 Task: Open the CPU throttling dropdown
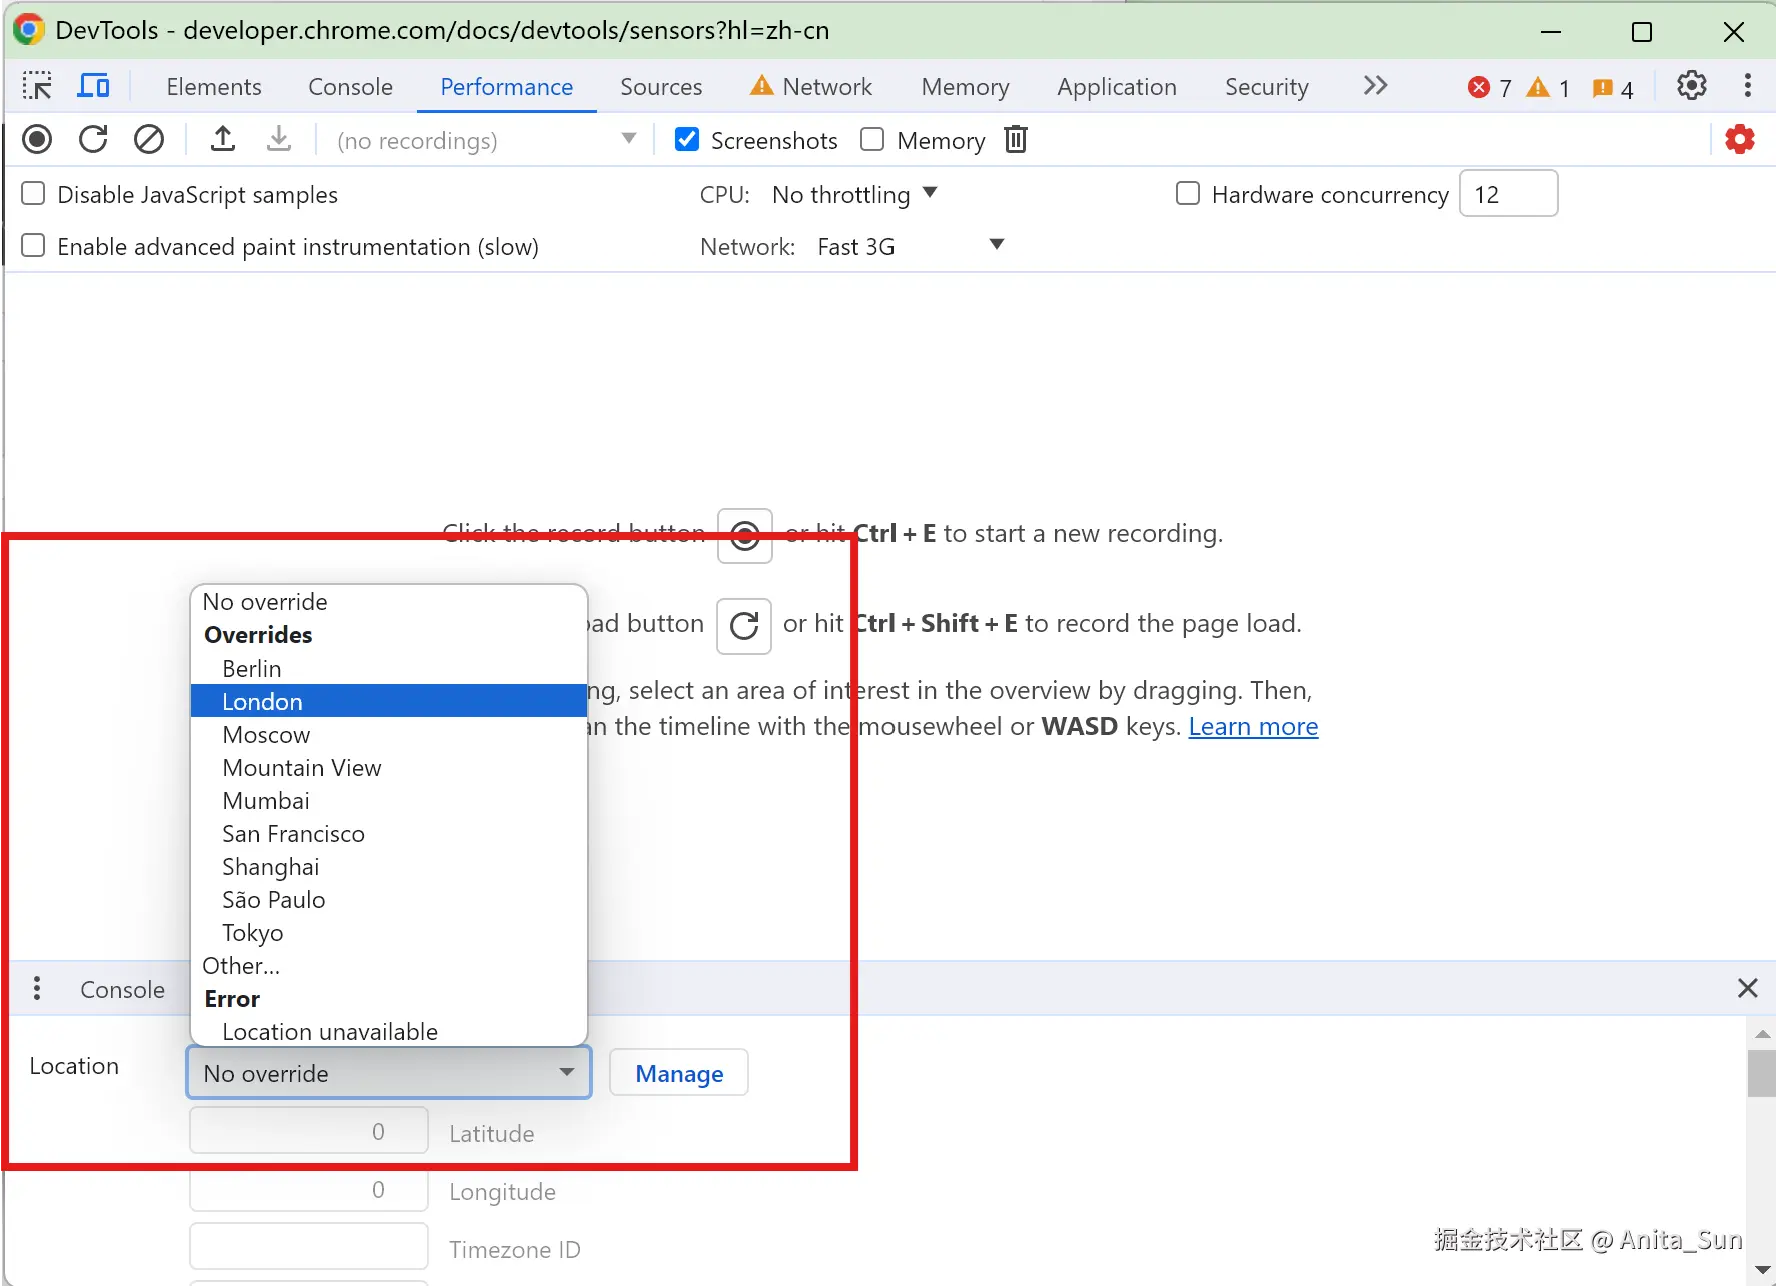pos(855,194)
